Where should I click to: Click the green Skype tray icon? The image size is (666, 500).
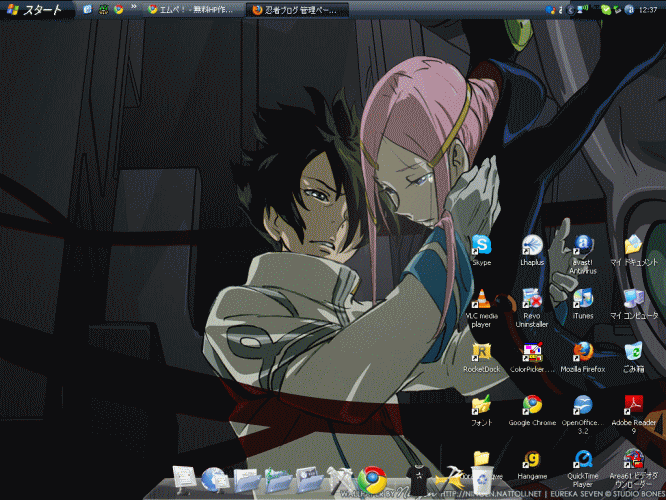(x=606, y=10)
